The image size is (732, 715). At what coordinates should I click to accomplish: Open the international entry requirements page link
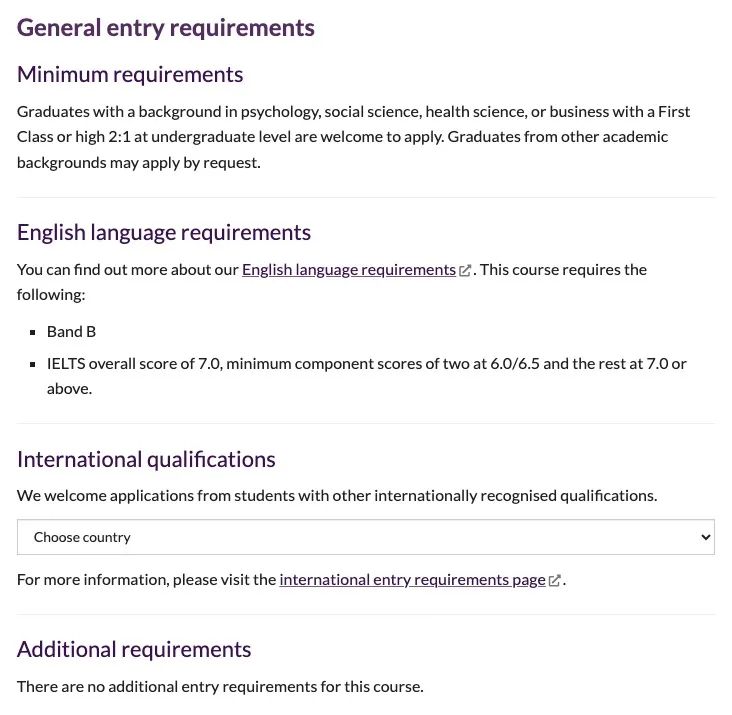[413, 580]
